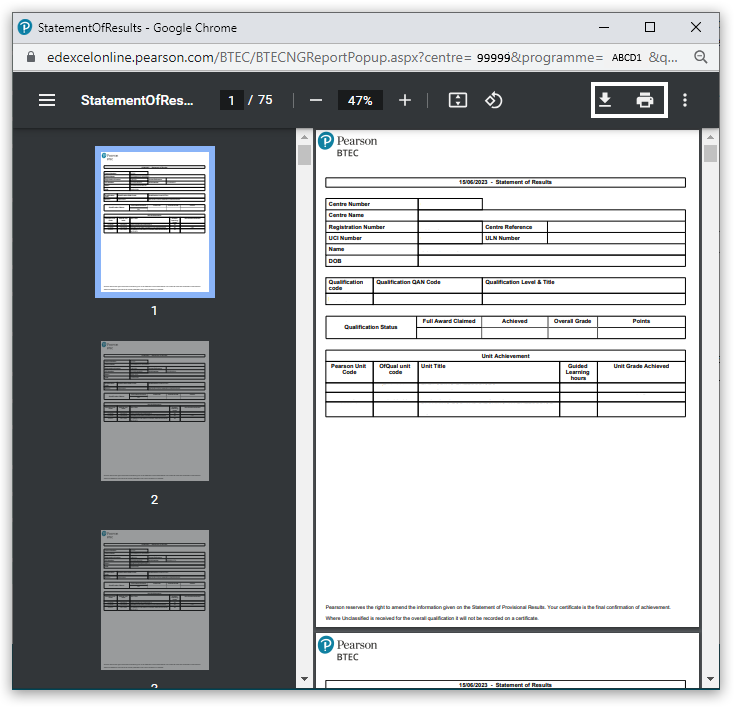This screenshot has height=708, width=738.
Task: Select page 2 thumbnail
Action: pyautogui.click(x=154, y=410)
